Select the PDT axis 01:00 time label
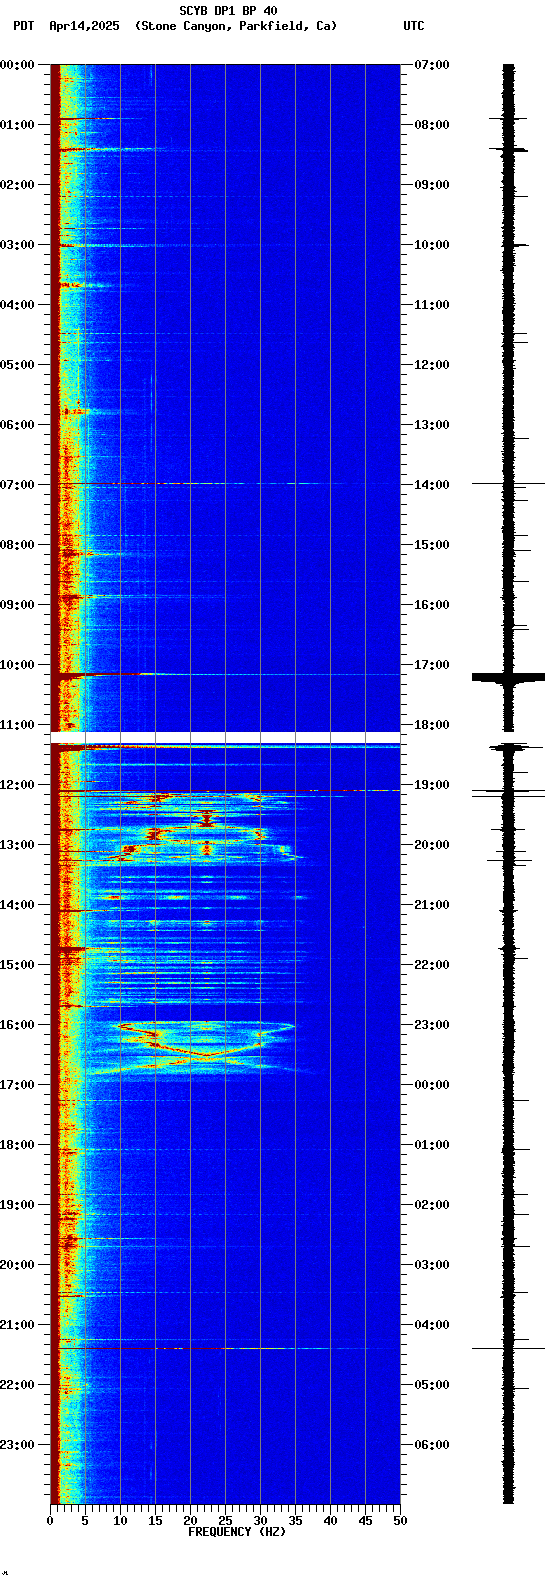The height and width of the screenshot is (1584, 552). [x=18, y=125]
